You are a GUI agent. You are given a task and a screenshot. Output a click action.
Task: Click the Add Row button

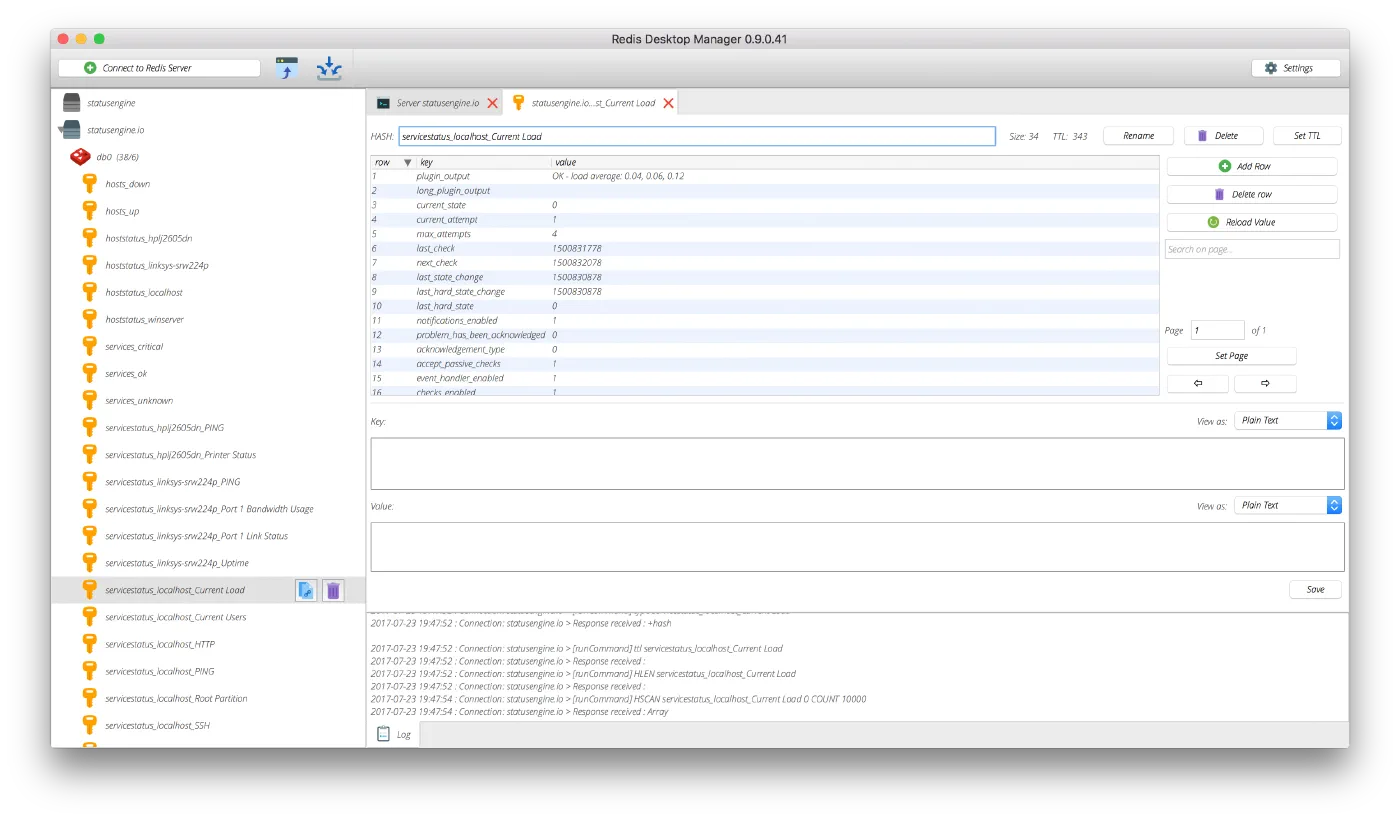pos(1252,166)
